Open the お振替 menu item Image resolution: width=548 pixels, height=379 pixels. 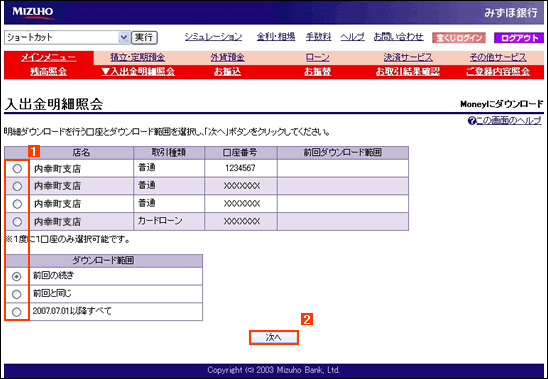coord(317,72)
